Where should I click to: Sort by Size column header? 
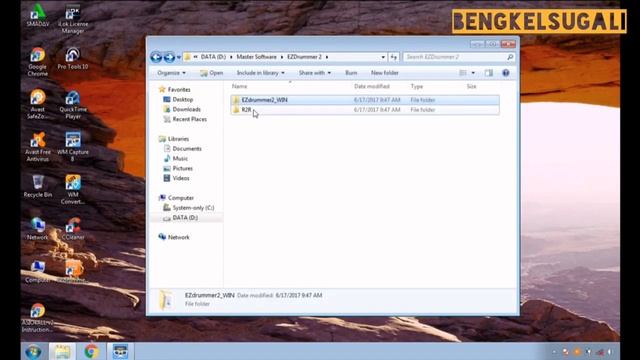point(471,87)
